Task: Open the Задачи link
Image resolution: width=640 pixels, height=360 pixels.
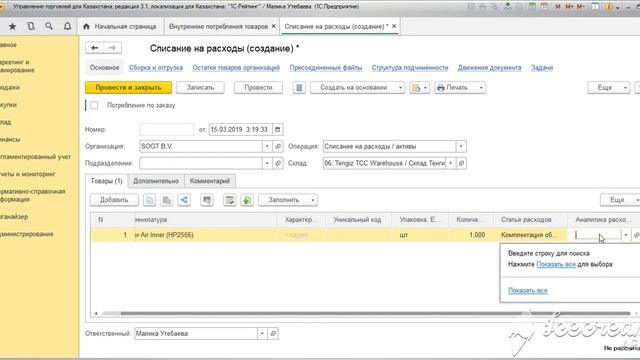Action: click(542, 68)
